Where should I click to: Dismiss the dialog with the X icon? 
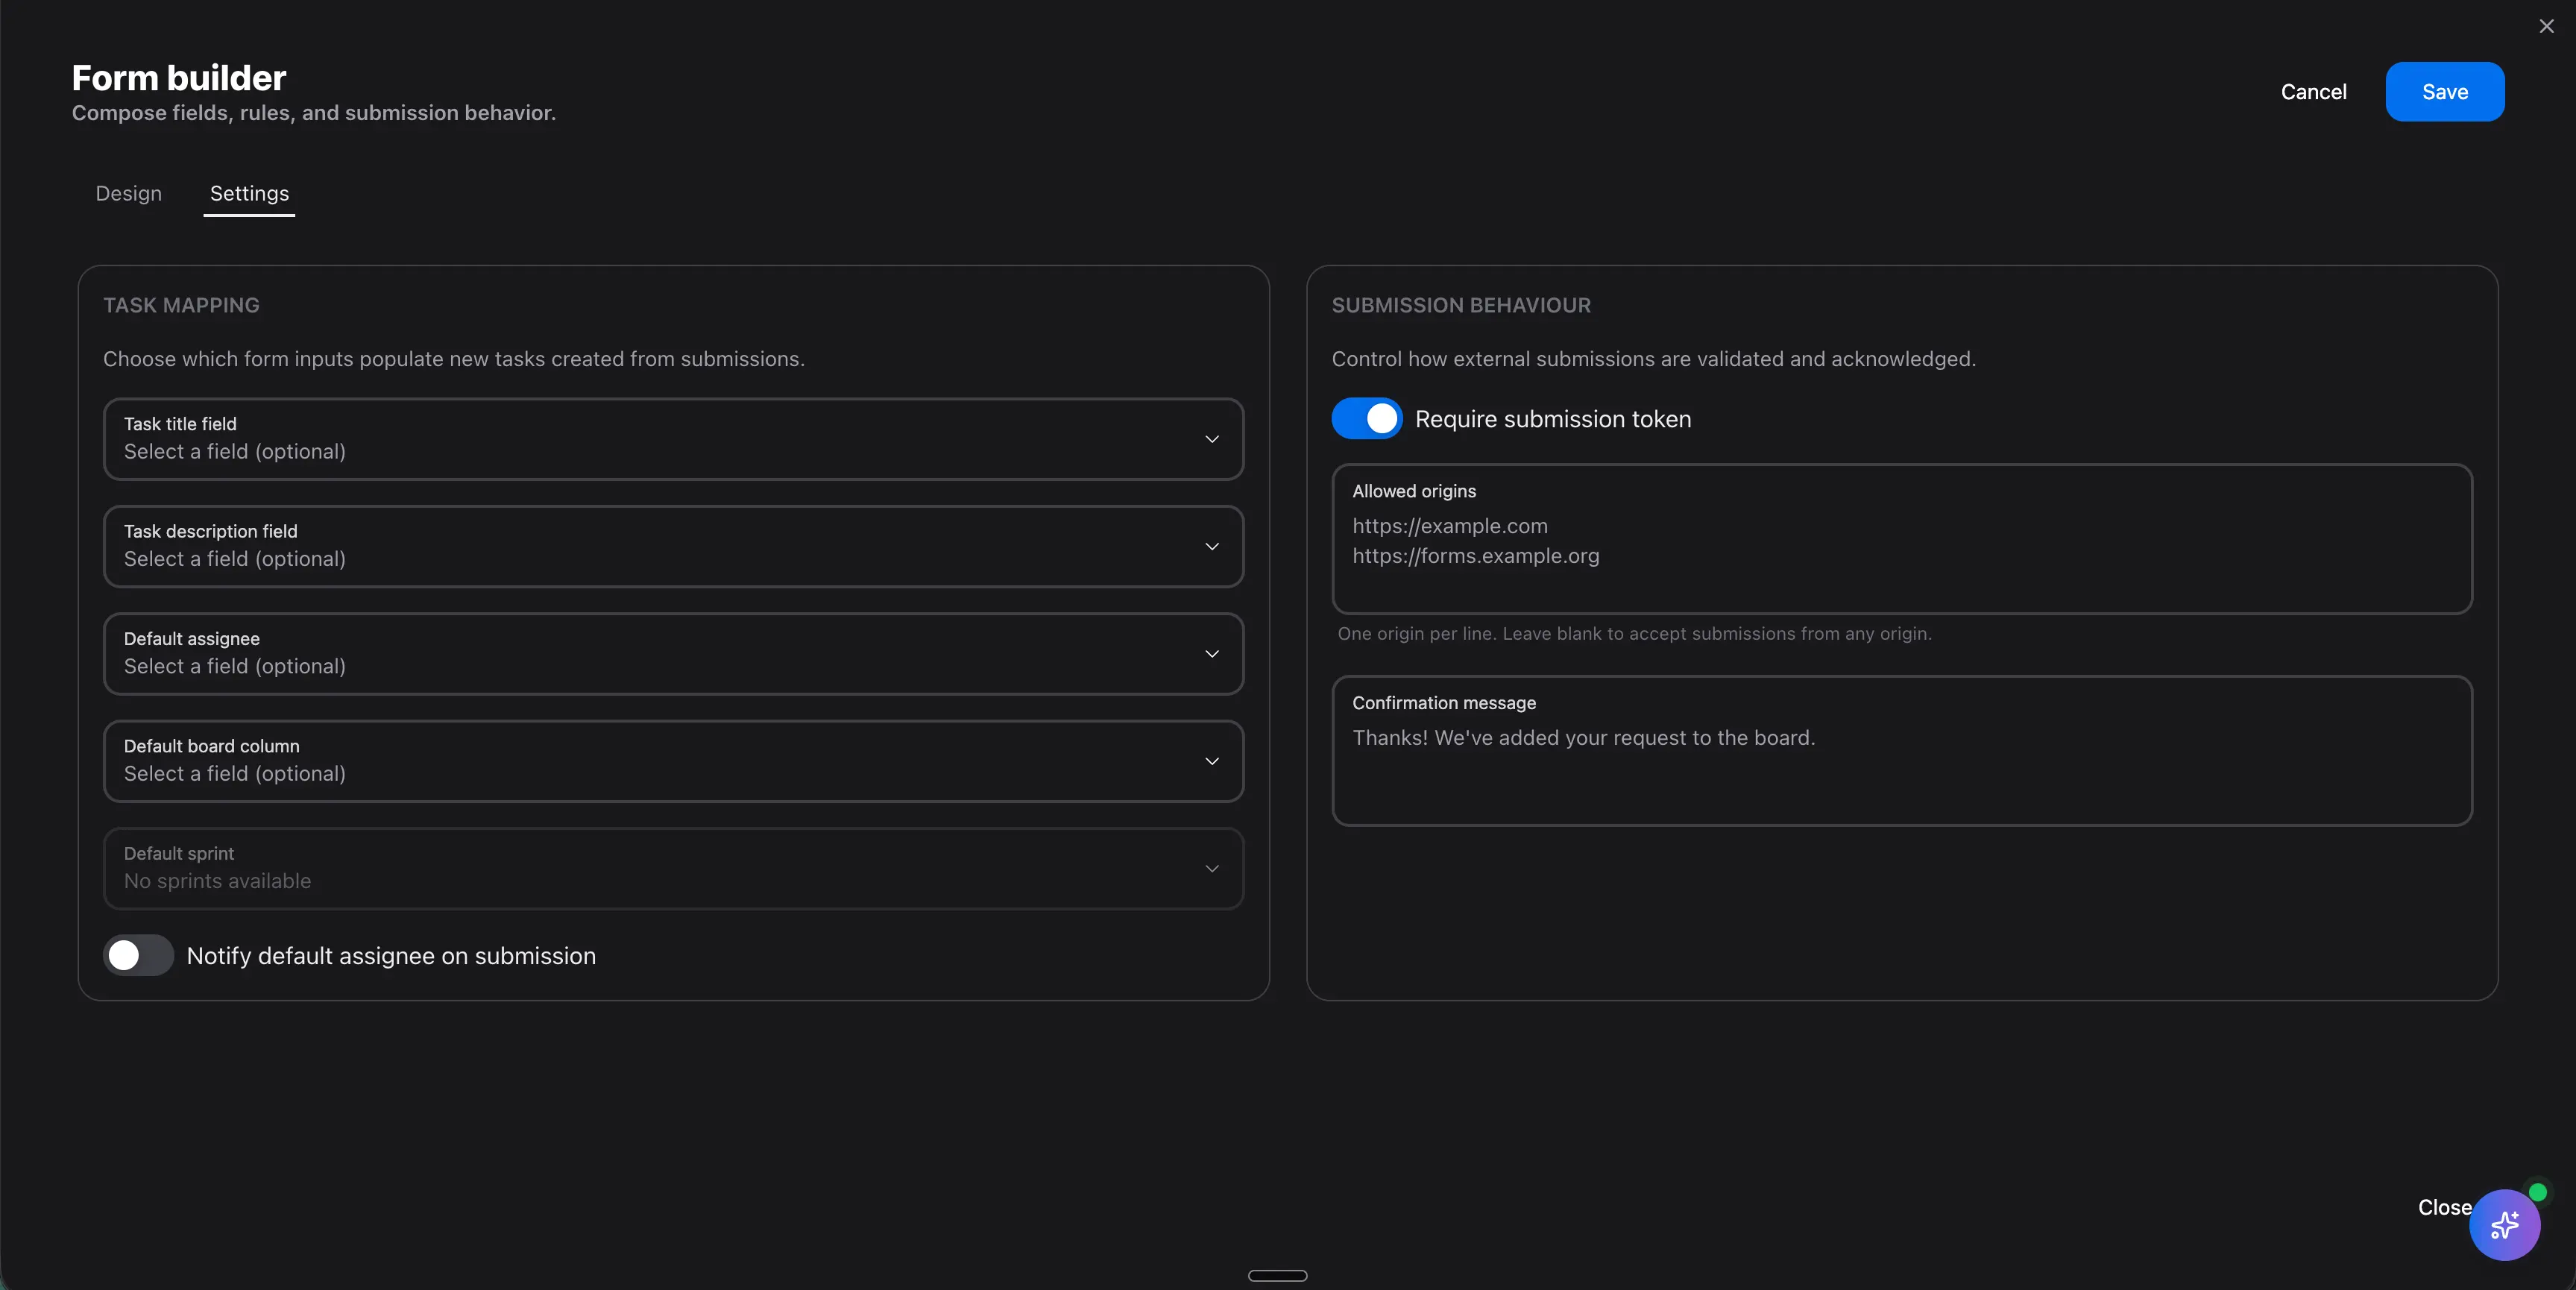click(2545, 26)
